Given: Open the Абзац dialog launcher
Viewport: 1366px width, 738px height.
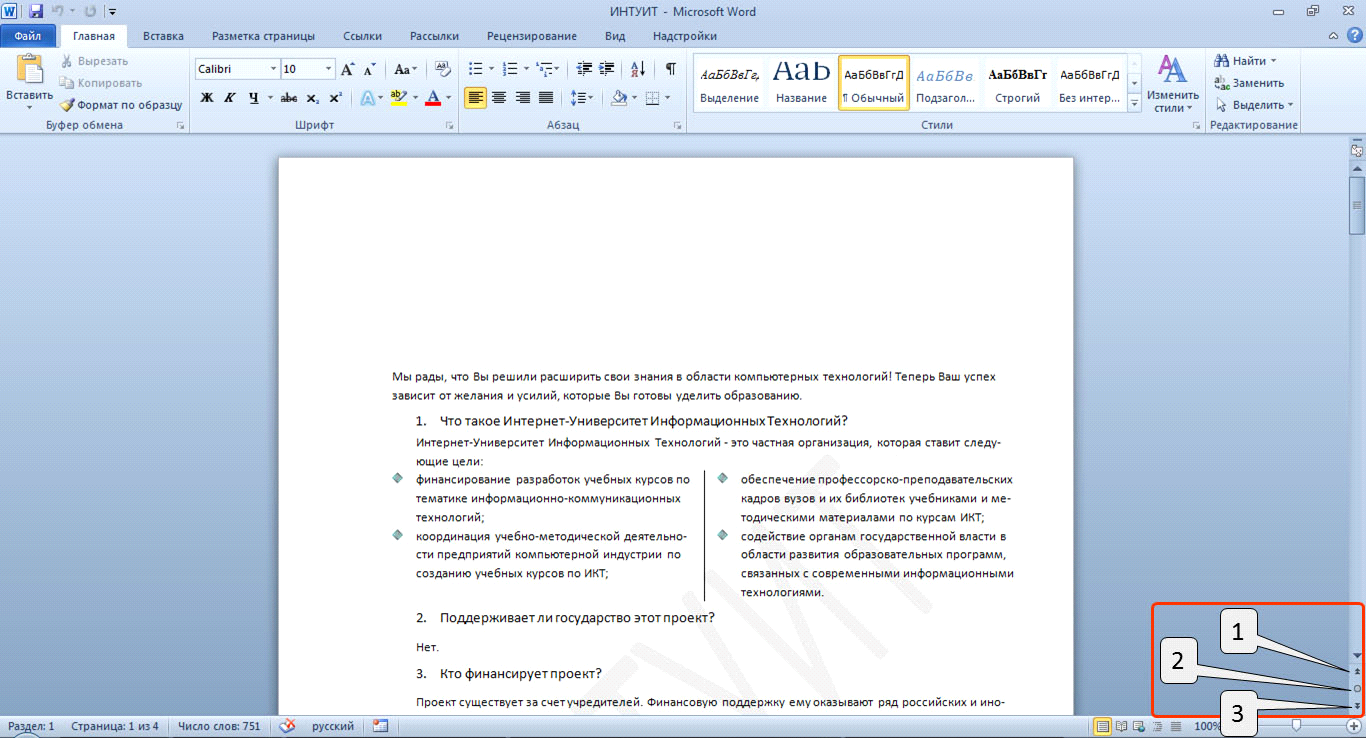Looking at the screenshot, I should click(677, 126).
